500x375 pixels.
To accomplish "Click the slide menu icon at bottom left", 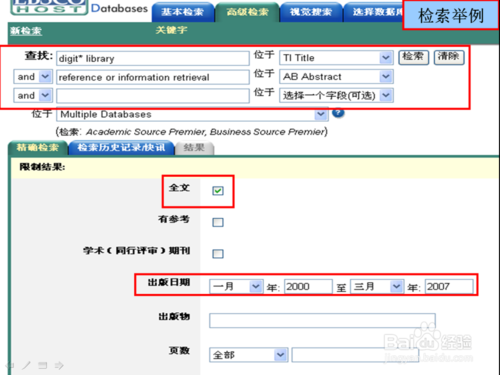I will coord(42,365).
